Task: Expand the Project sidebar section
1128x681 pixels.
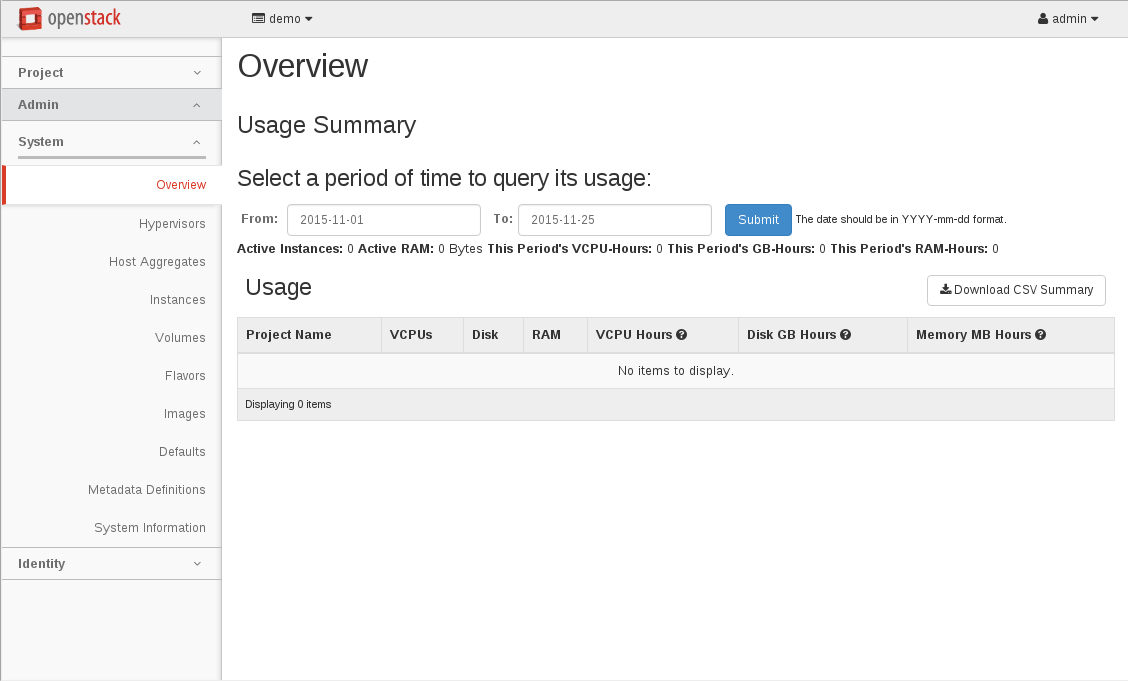Action: point(110,73)
